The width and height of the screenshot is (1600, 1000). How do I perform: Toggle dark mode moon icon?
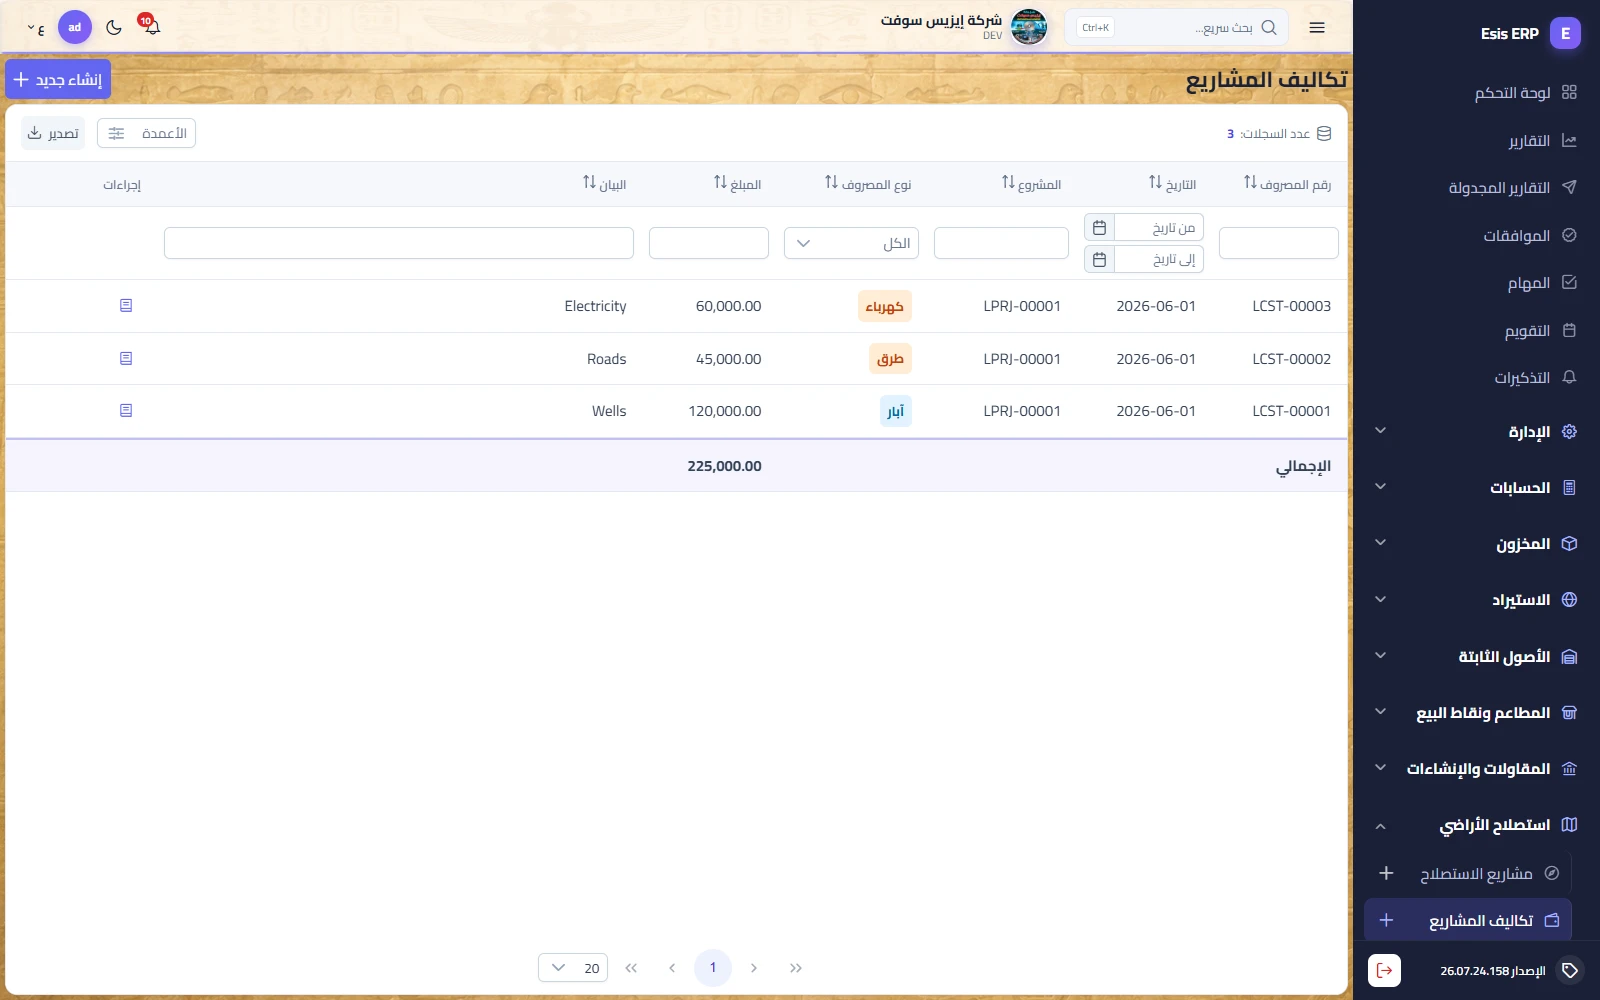pos(114,27)
